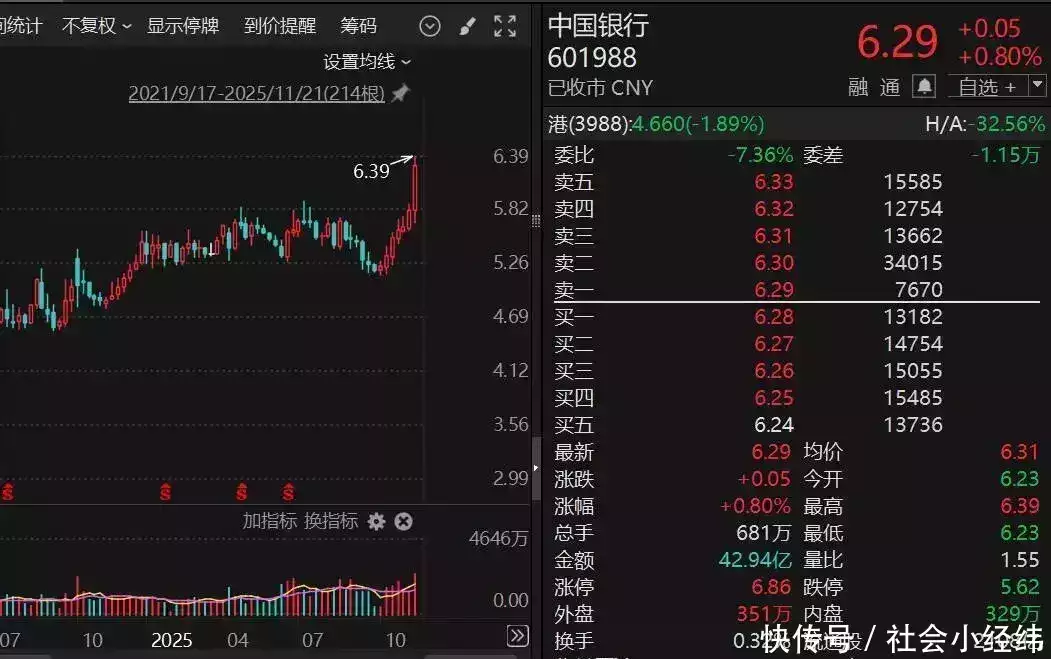The image size is (1051, 659).
Task: Remove the volume indicator with the X icon
Action: (403, 522)
